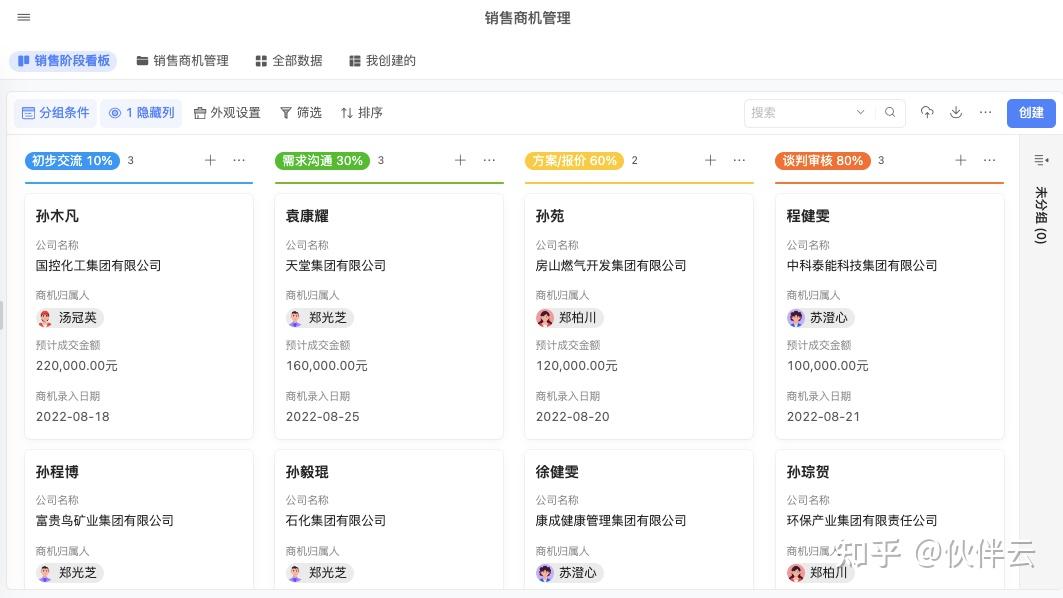Click company name 富贵鸟矿业集团有限公司
1063x598 pixels.
pos(104,520)
